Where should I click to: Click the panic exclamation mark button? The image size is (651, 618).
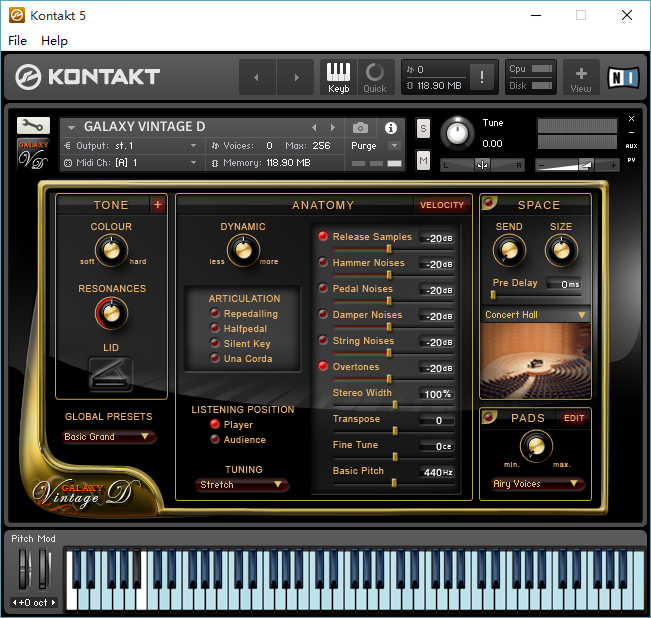click(x=482, y=77)
